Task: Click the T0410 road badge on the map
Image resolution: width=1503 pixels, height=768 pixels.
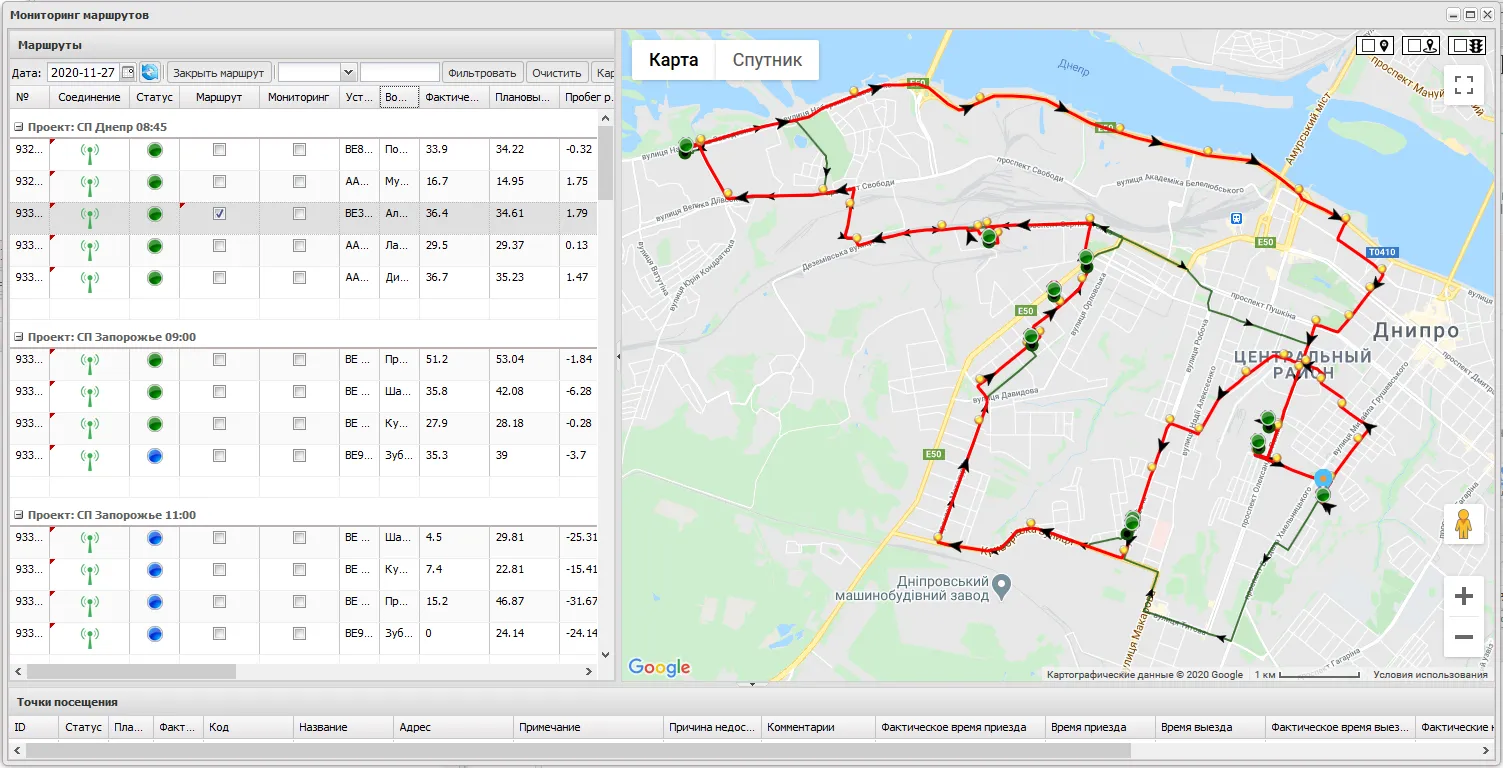Action: 1381,252
